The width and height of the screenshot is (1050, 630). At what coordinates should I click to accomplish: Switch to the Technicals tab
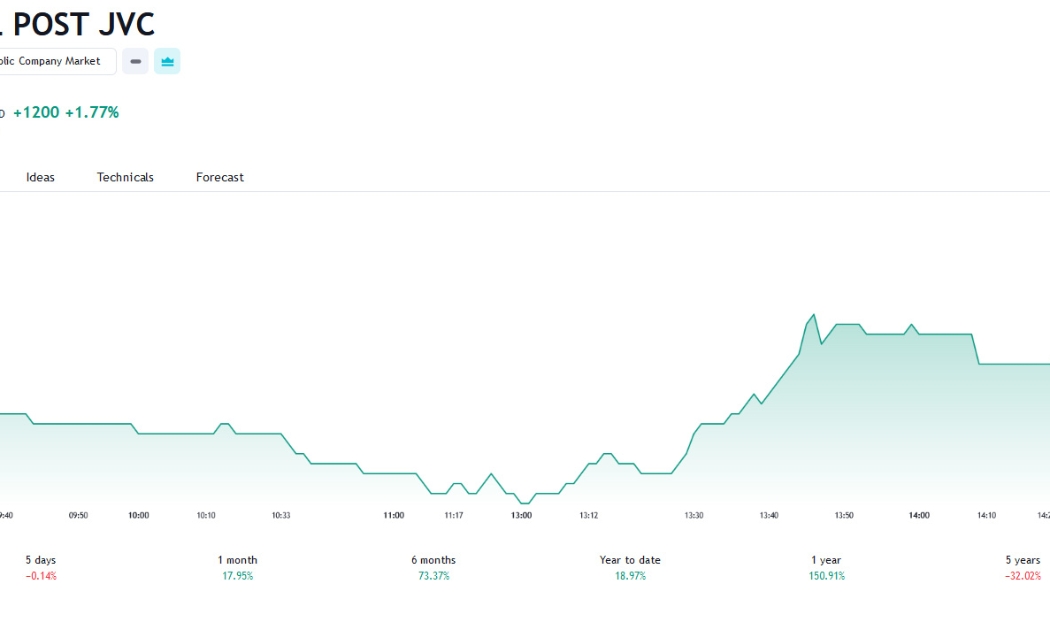[125, 177]
